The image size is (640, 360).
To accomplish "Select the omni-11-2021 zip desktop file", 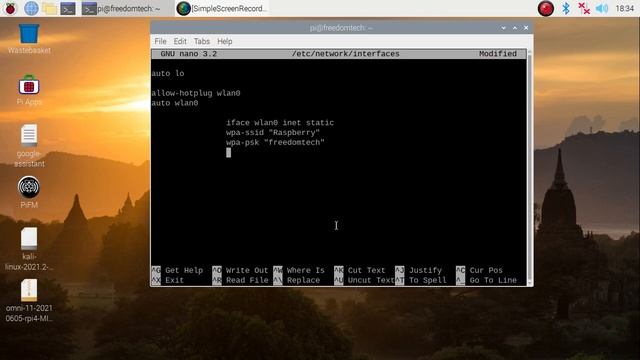I will tap(29, 301).
